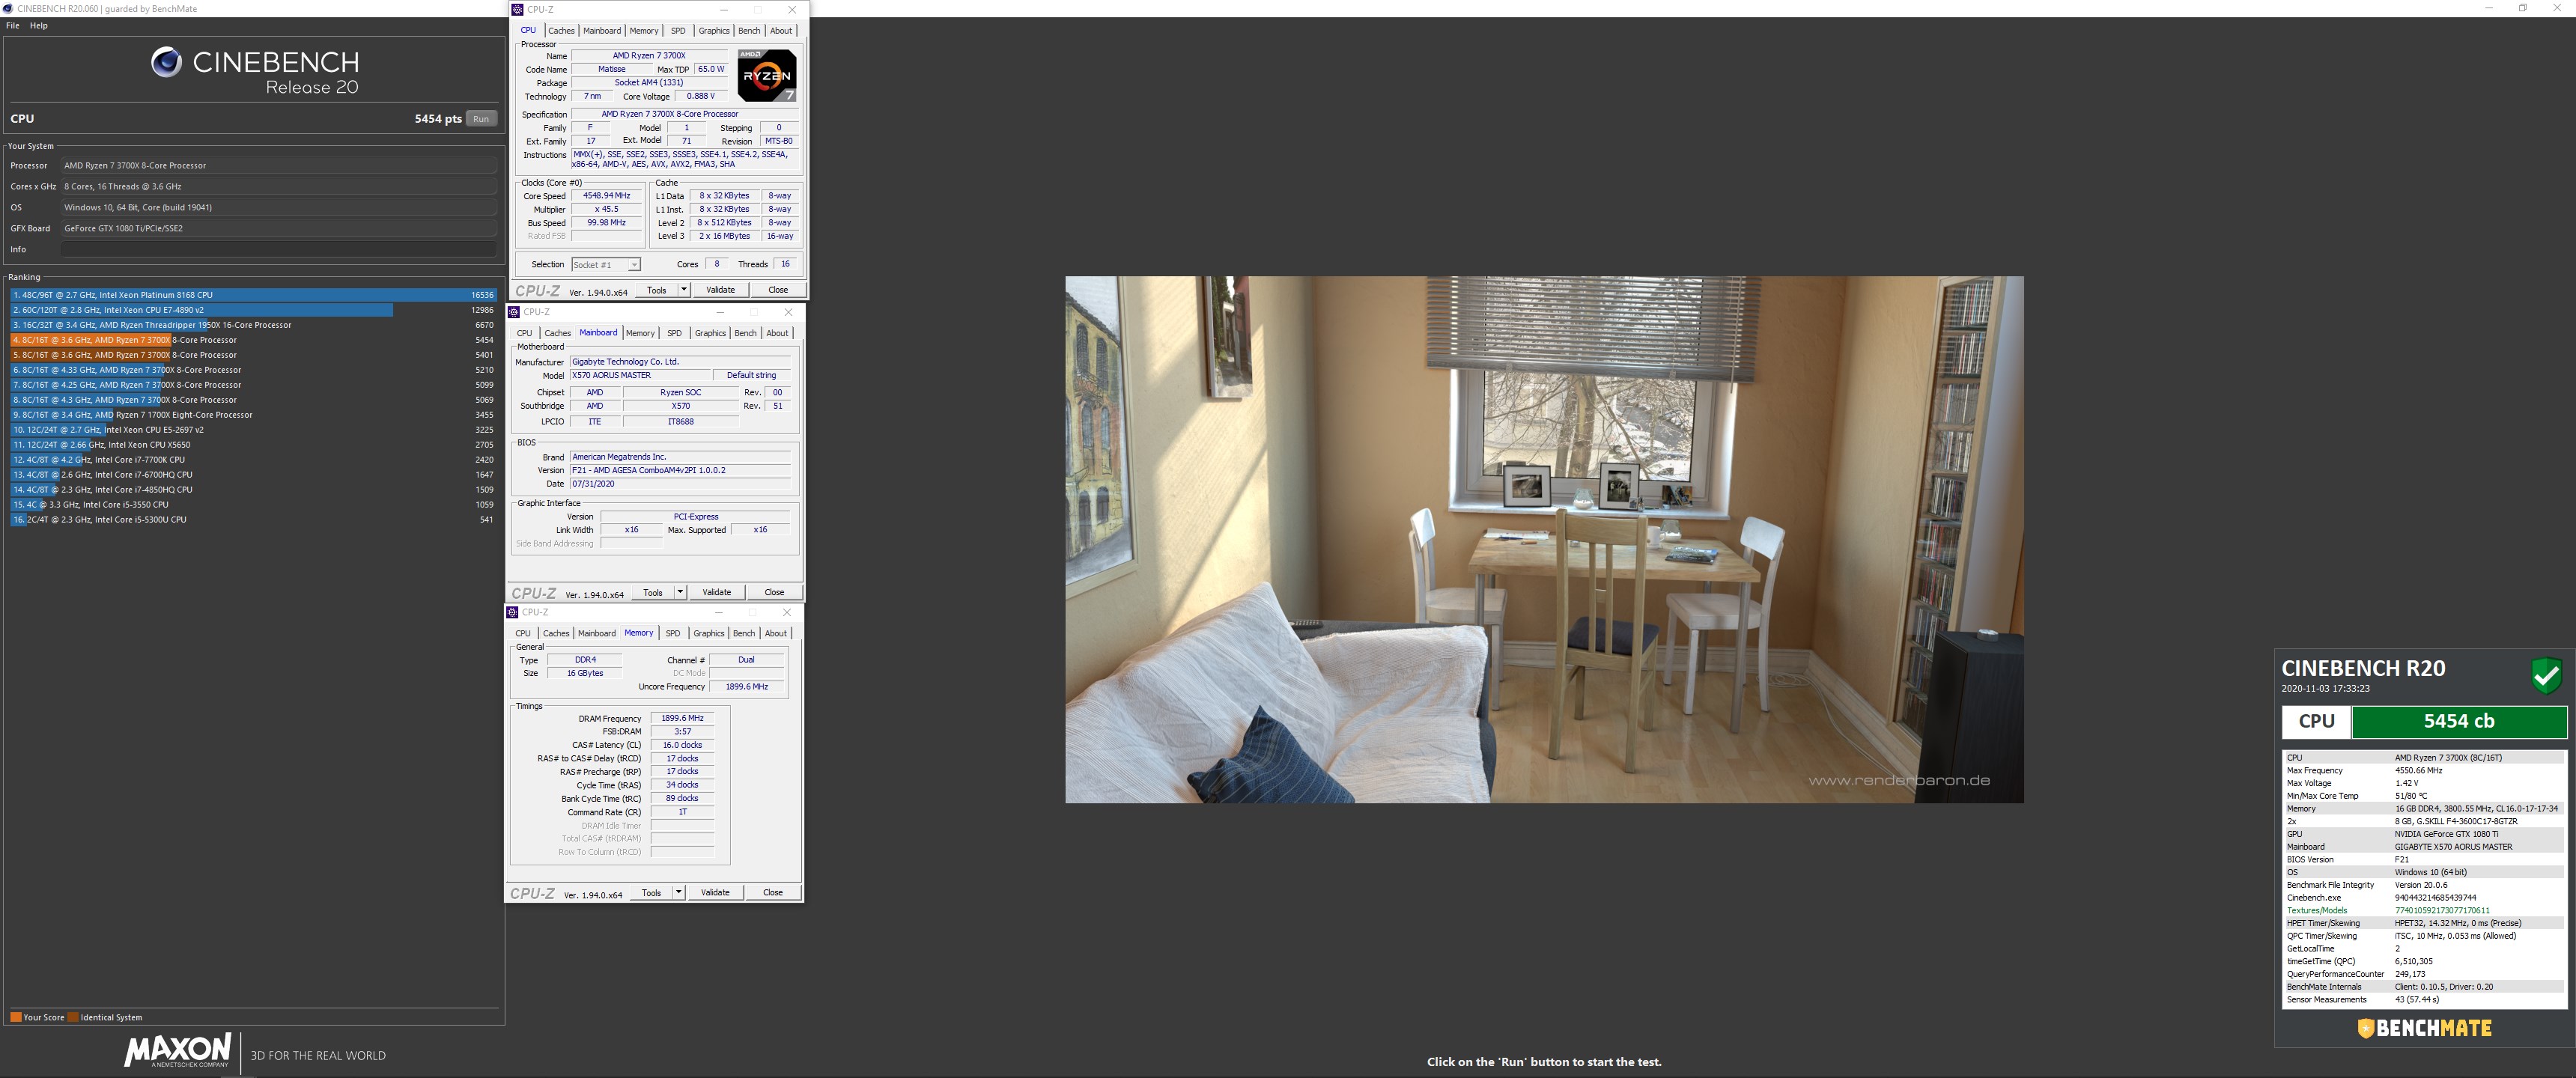This screenshot has width=2576, height=1078.
Task: Select ranking row 1 Intel Xeon Platinum 8168
Action: click(x=253, y=295)
